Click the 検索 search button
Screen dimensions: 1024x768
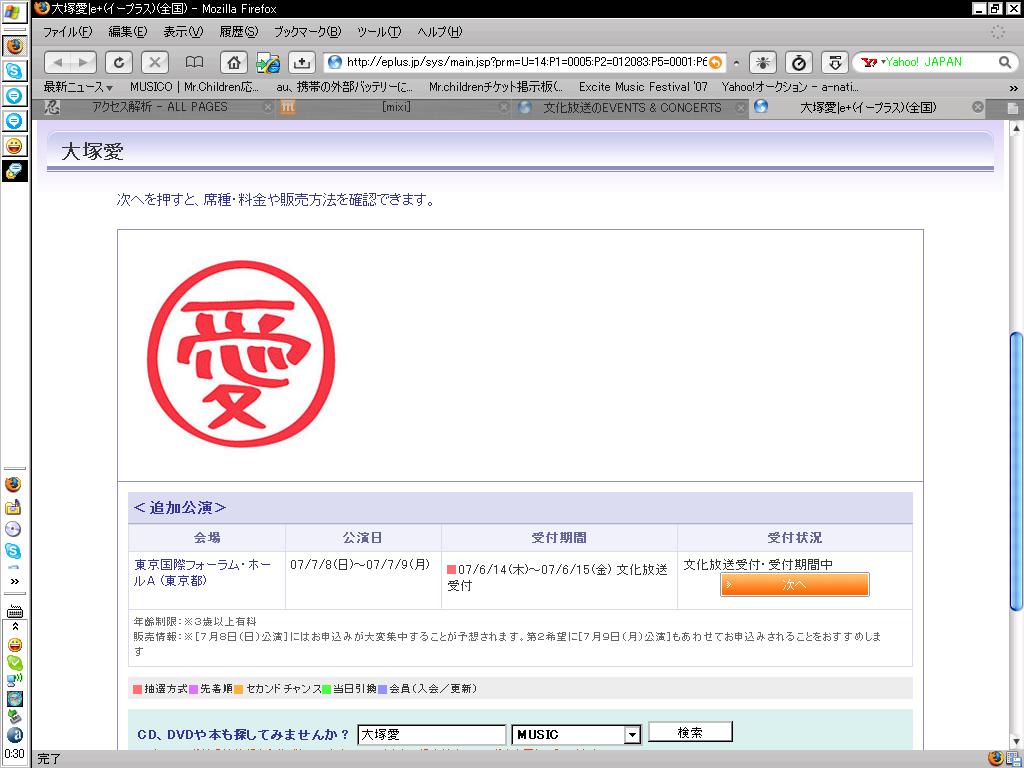[690, 732]
